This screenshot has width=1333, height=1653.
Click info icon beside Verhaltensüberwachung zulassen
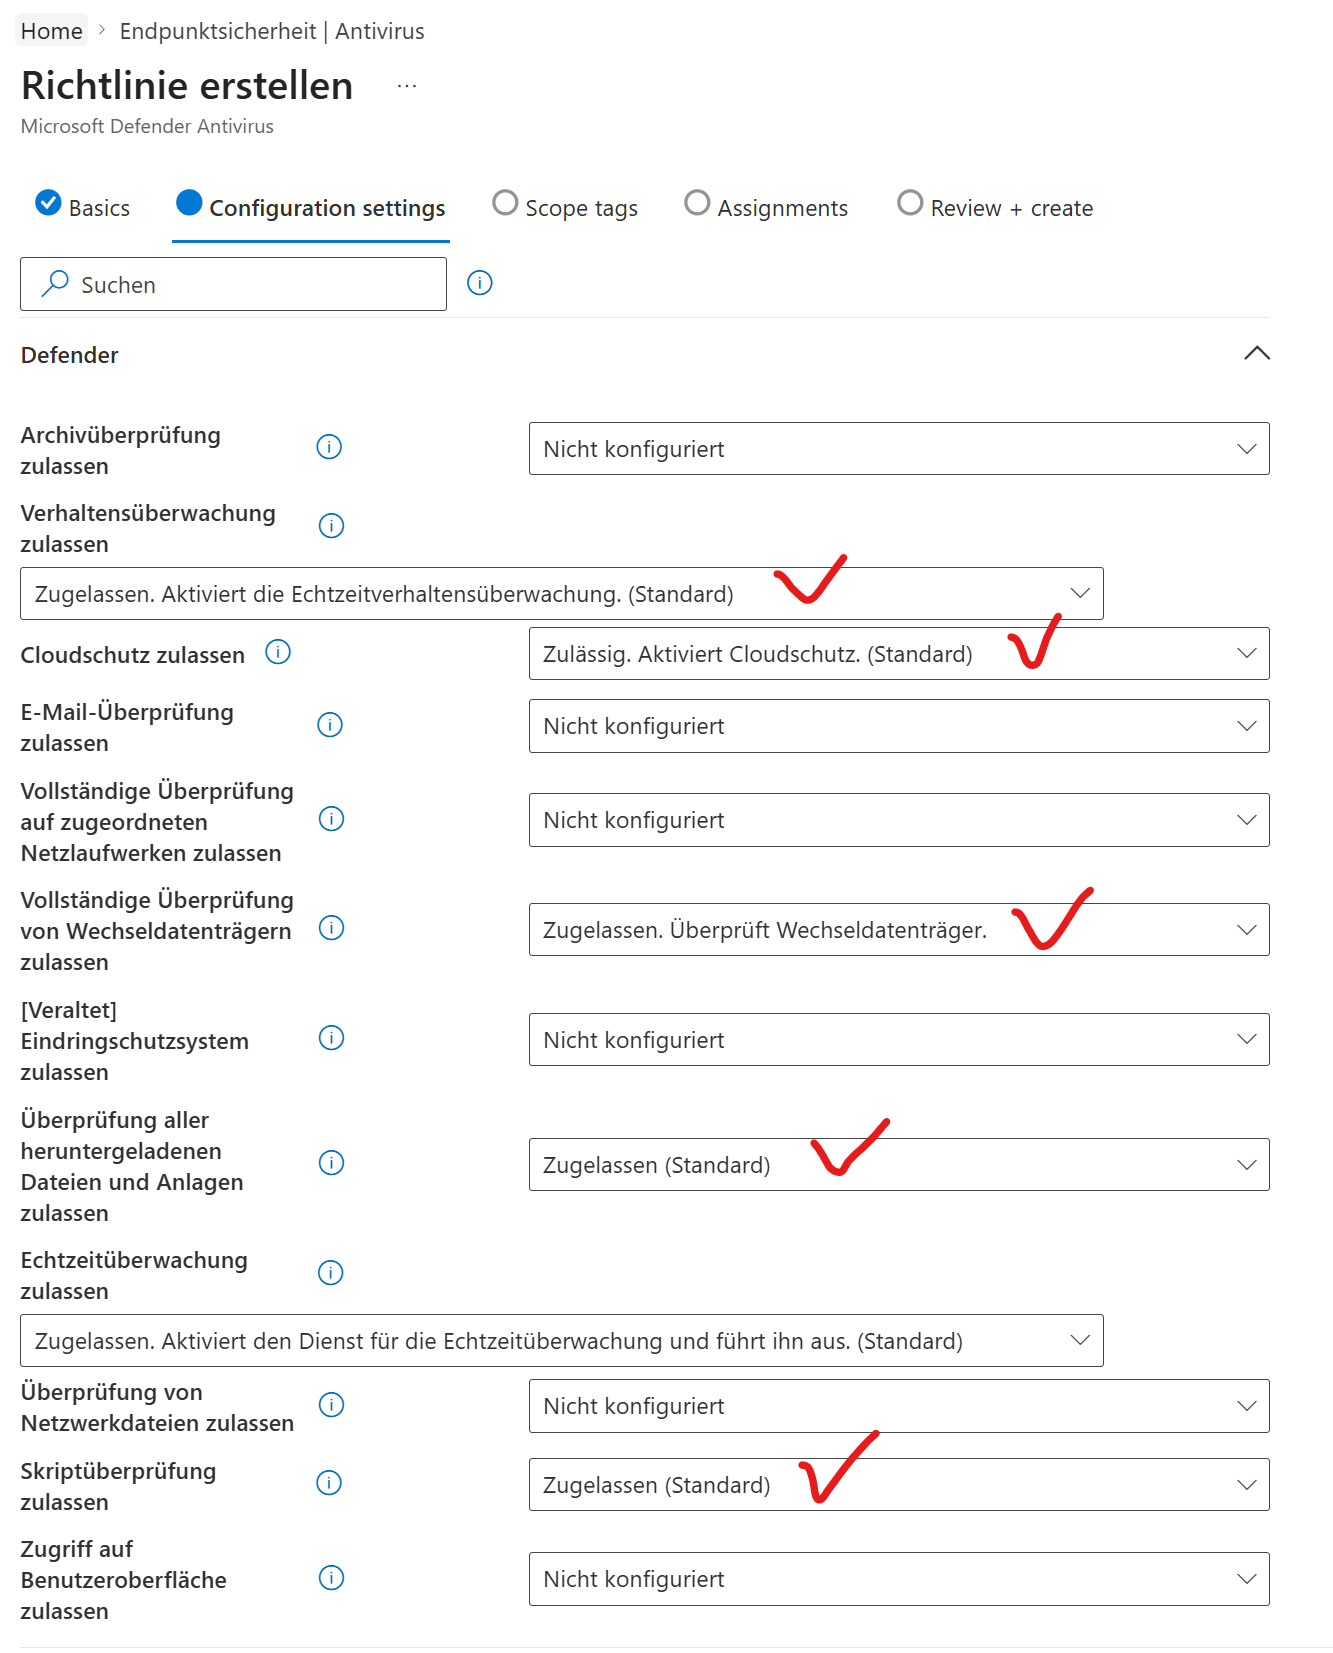pos(331,525)
